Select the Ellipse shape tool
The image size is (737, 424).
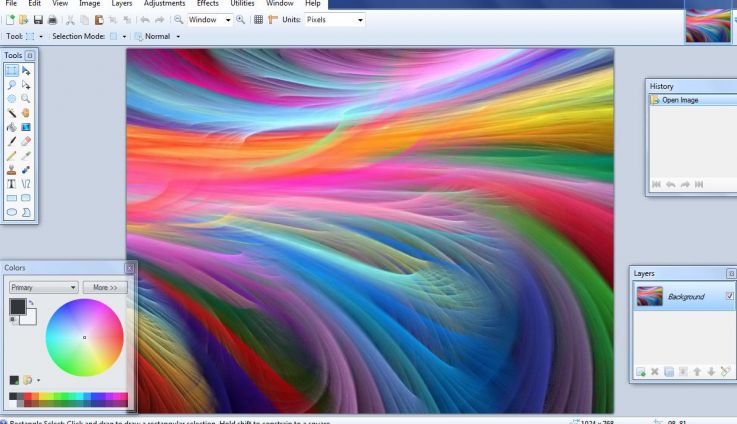[x=12, y=212]
